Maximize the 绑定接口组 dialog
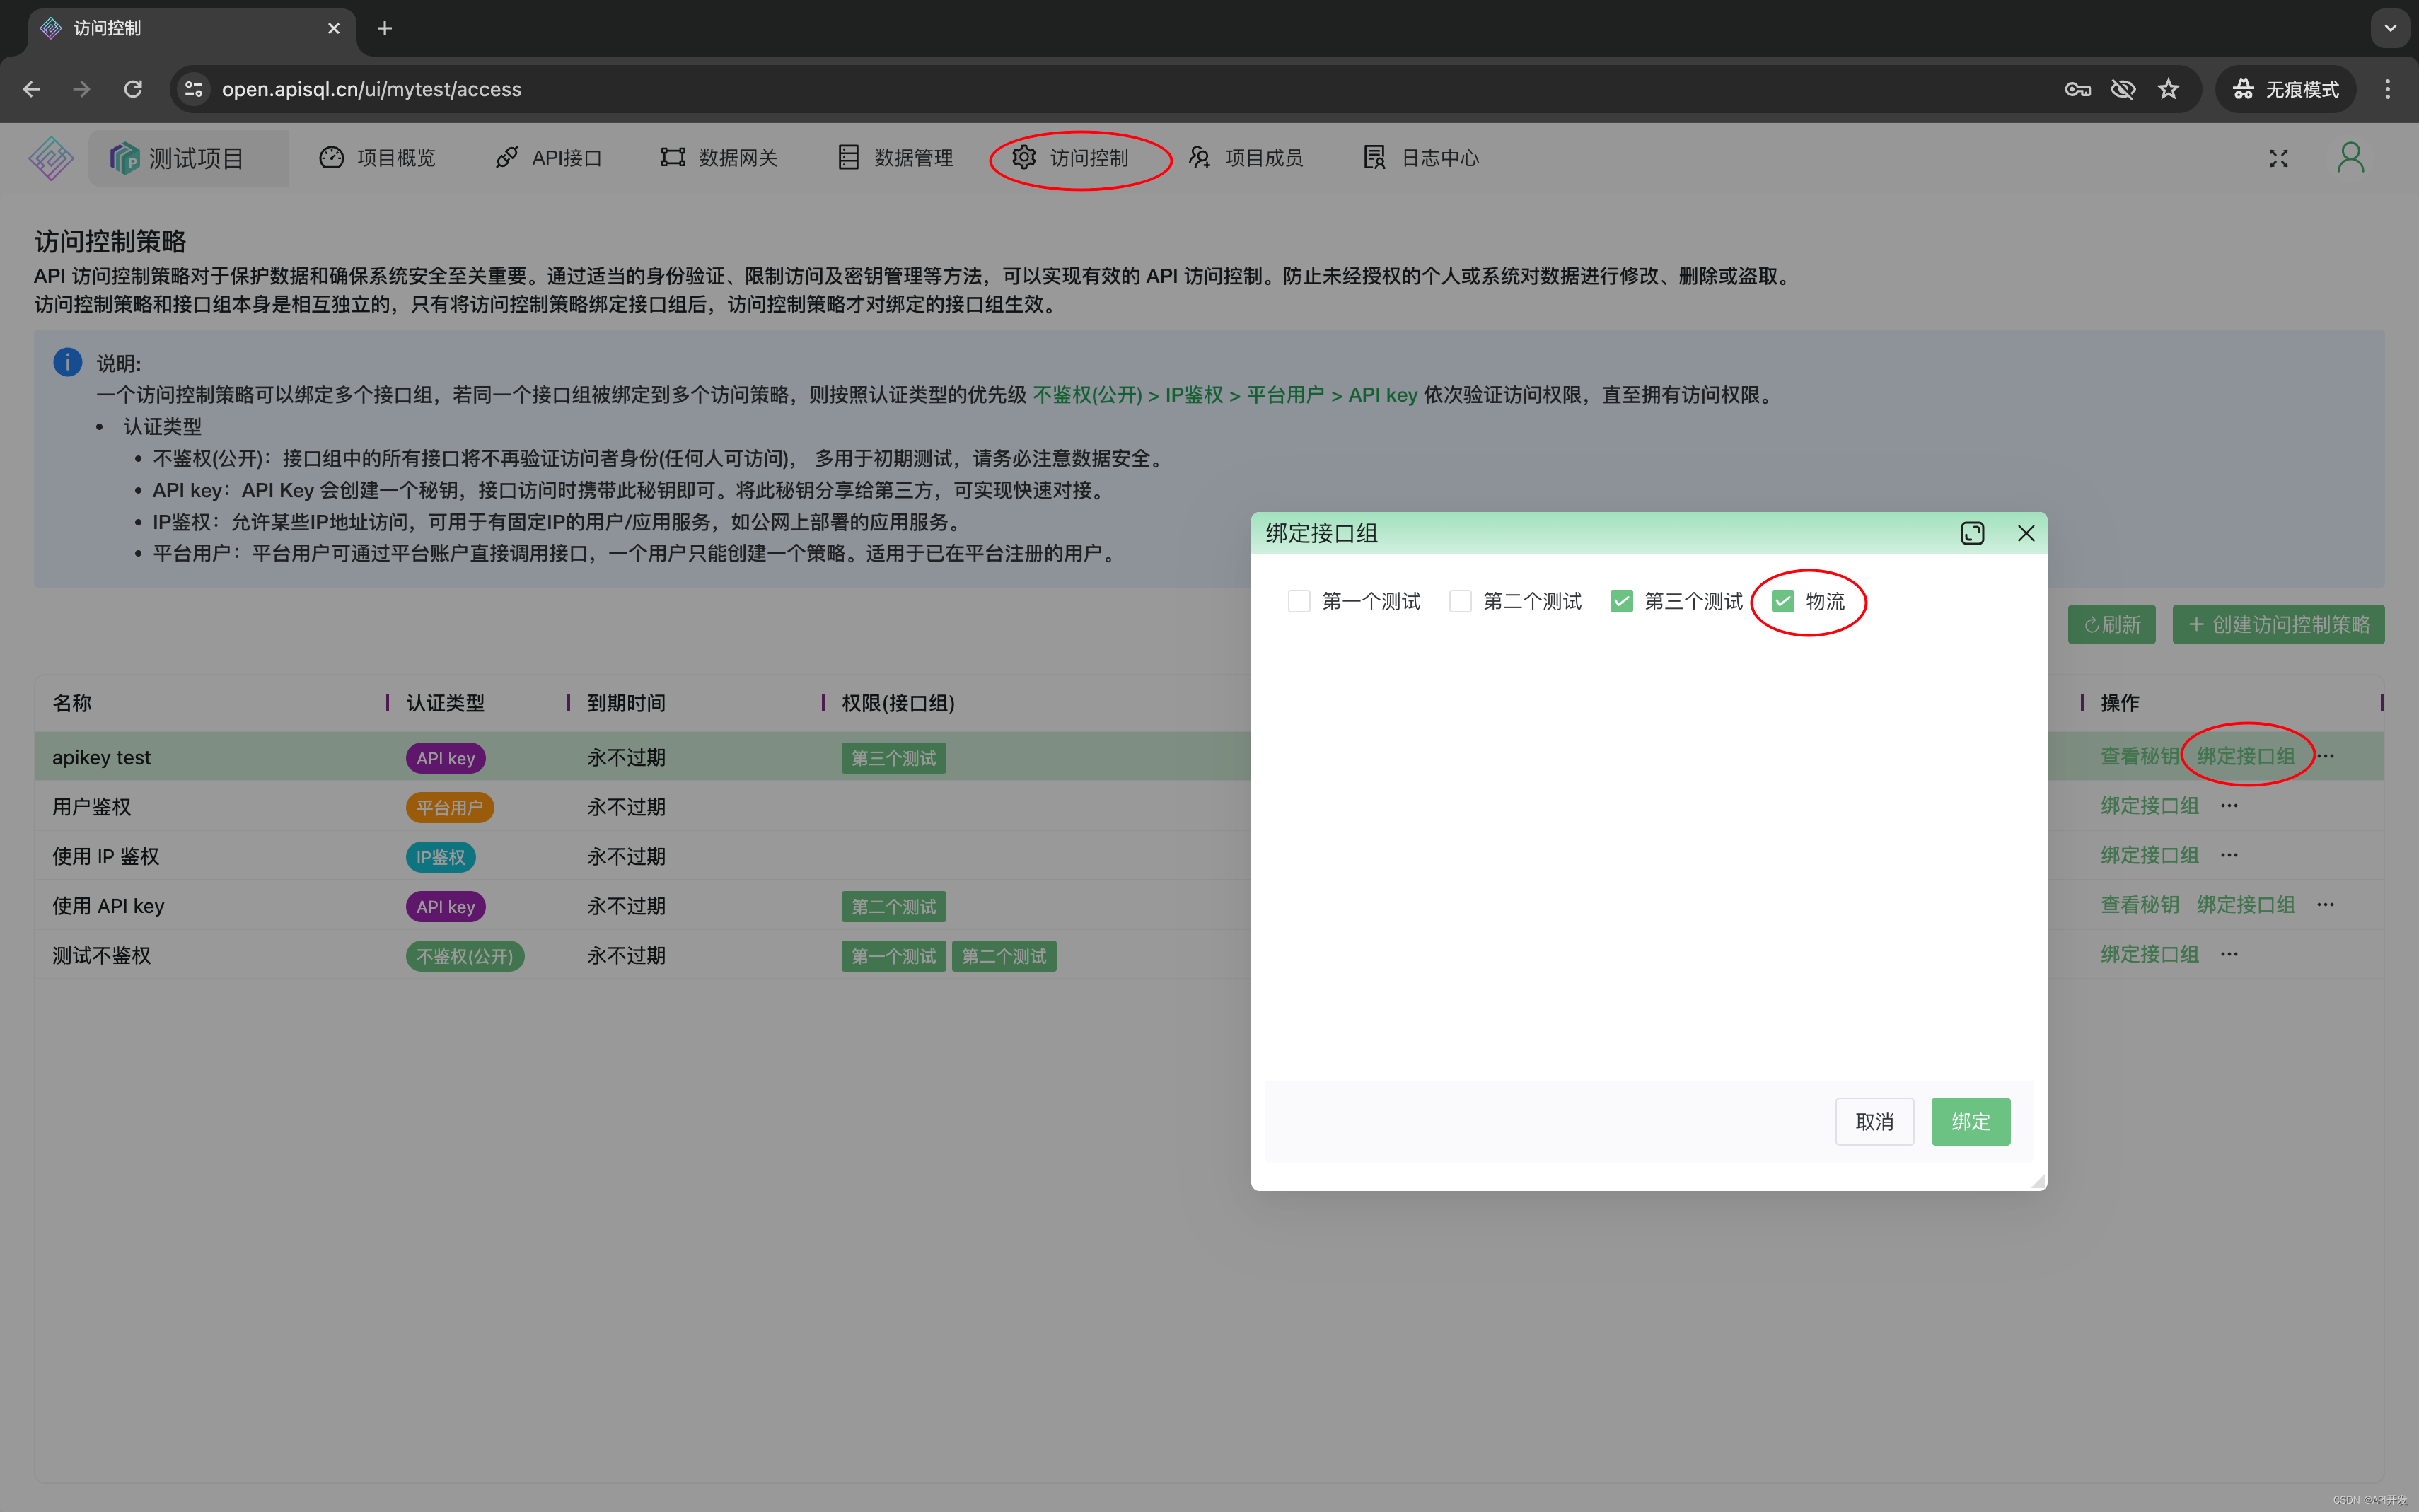 pos(1971,533)
